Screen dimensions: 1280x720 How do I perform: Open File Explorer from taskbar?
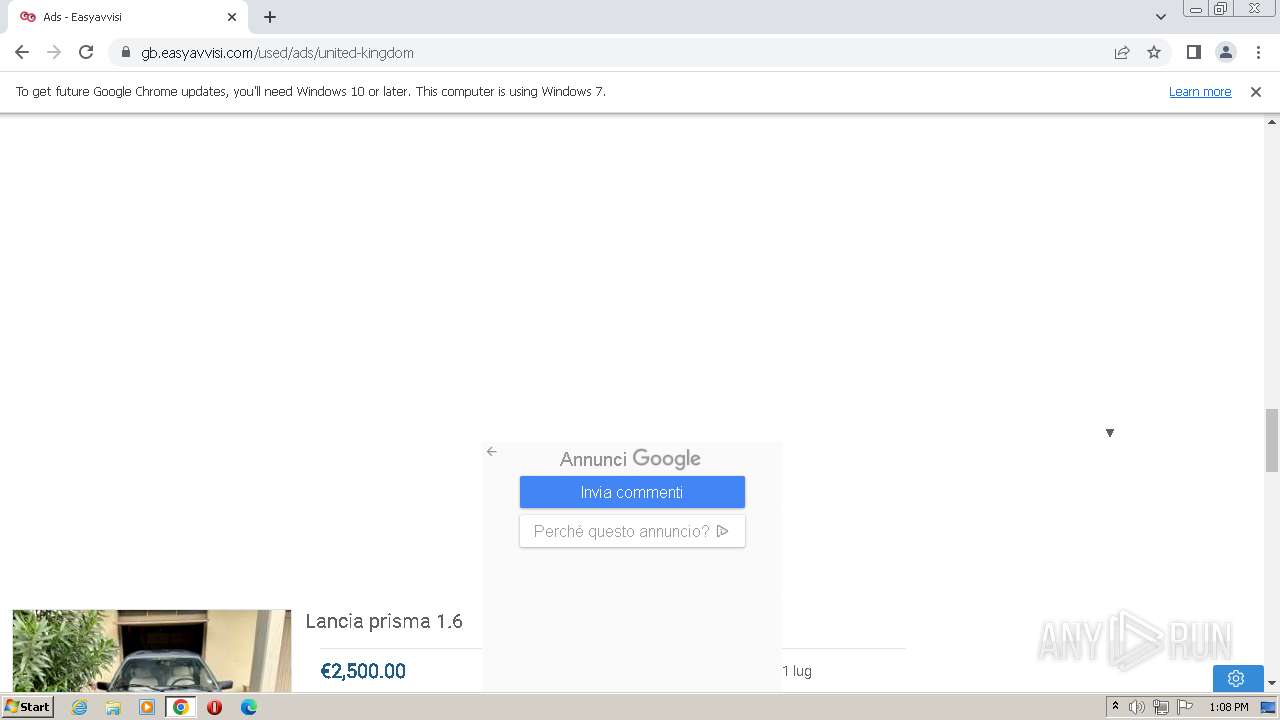coord(113,707)
